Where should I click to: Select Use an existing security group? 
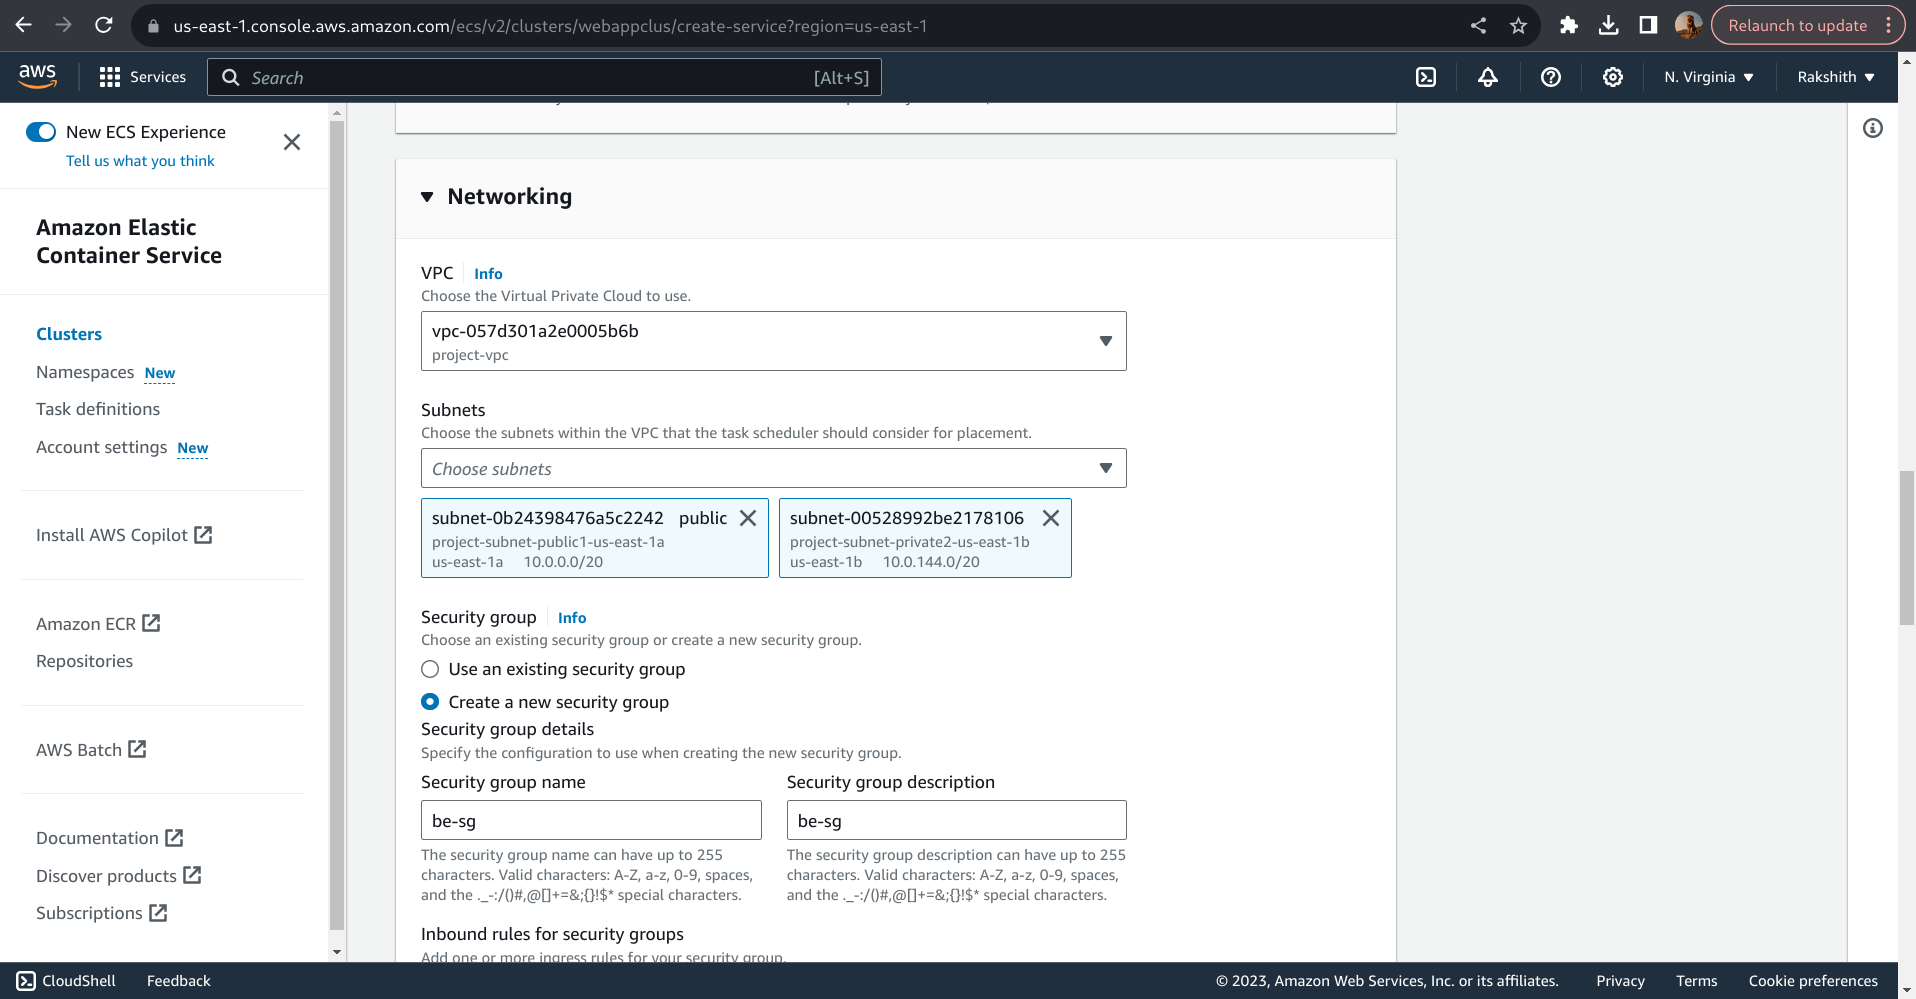click(430, 669)
